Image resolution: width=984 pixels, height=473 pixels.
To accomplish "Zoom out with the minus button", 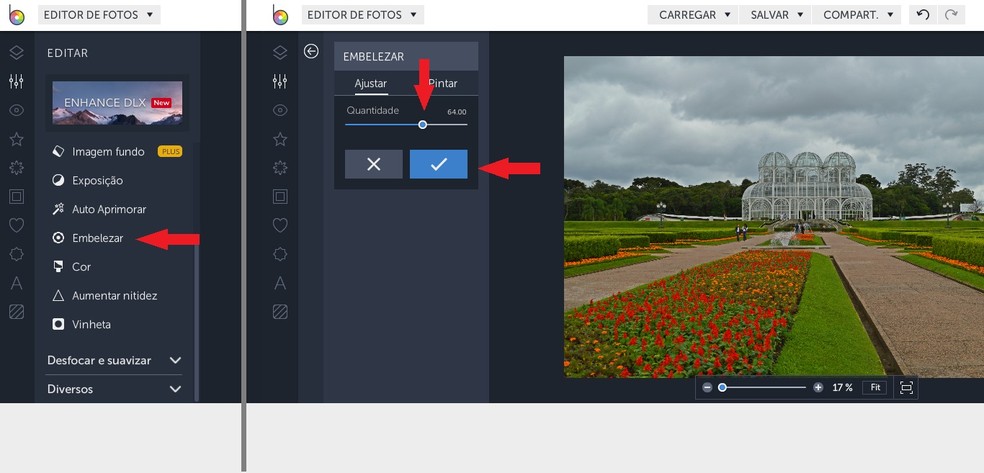I will point(707,388).
